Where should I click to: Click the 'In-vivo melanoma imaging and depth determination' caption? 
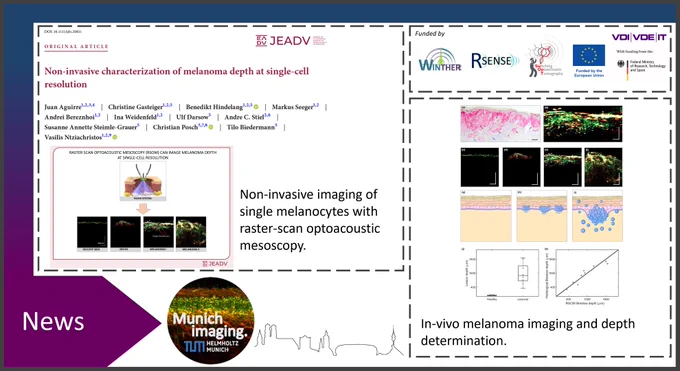tap(528, 332)
